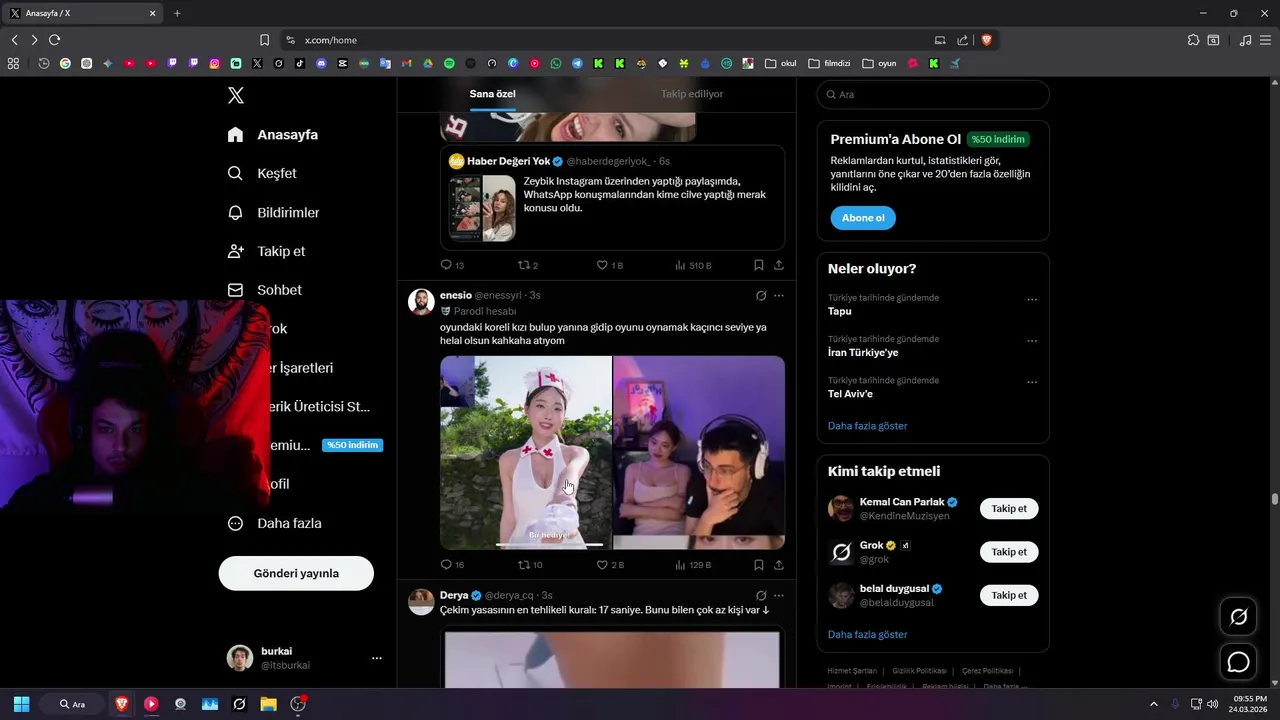
Task: Open the floating chat messages button
Action: coord(1239,662)
